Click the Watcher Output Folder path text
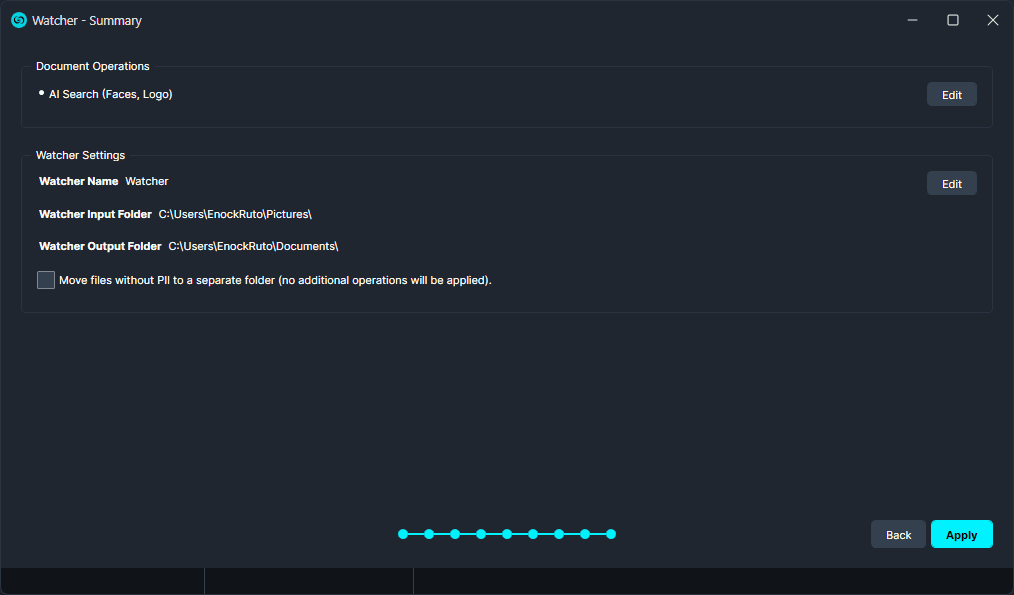 (253, 246)
